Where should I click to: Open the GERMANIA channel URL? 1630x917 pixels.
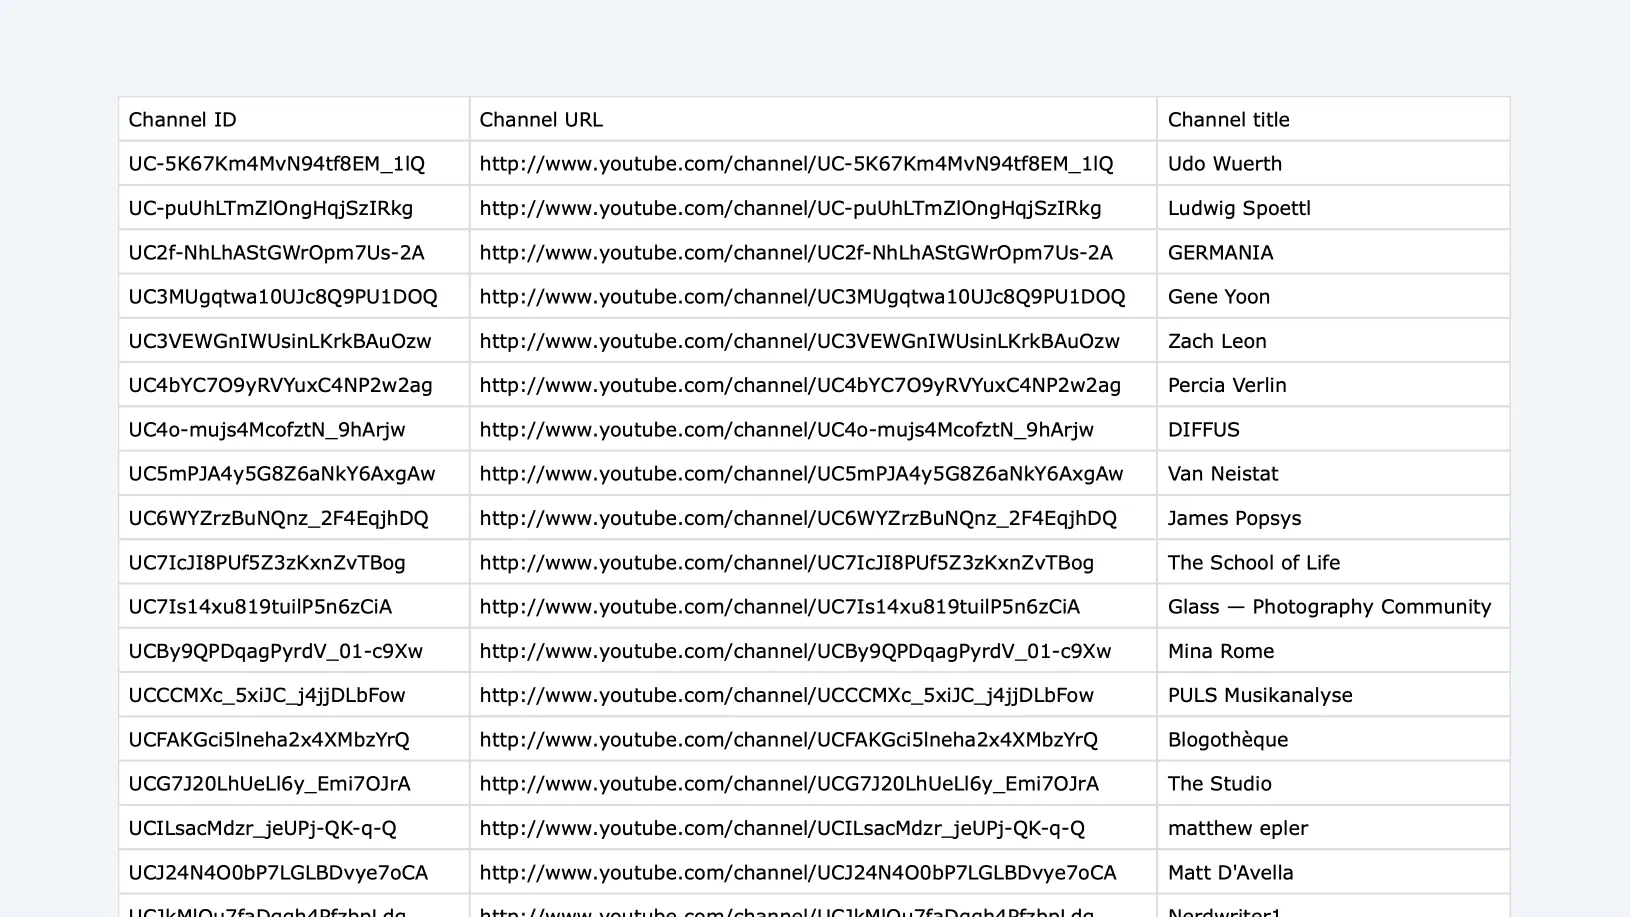[796, 252]
